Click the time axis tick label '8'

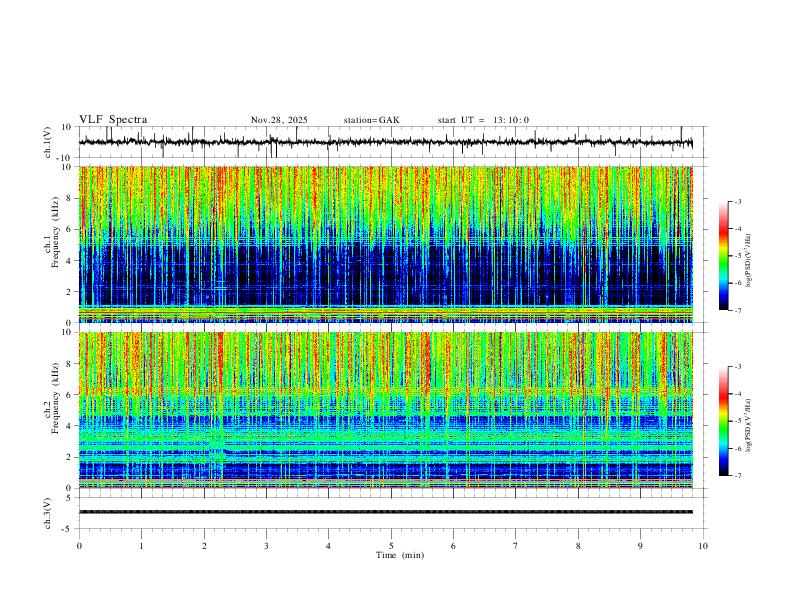578,546
